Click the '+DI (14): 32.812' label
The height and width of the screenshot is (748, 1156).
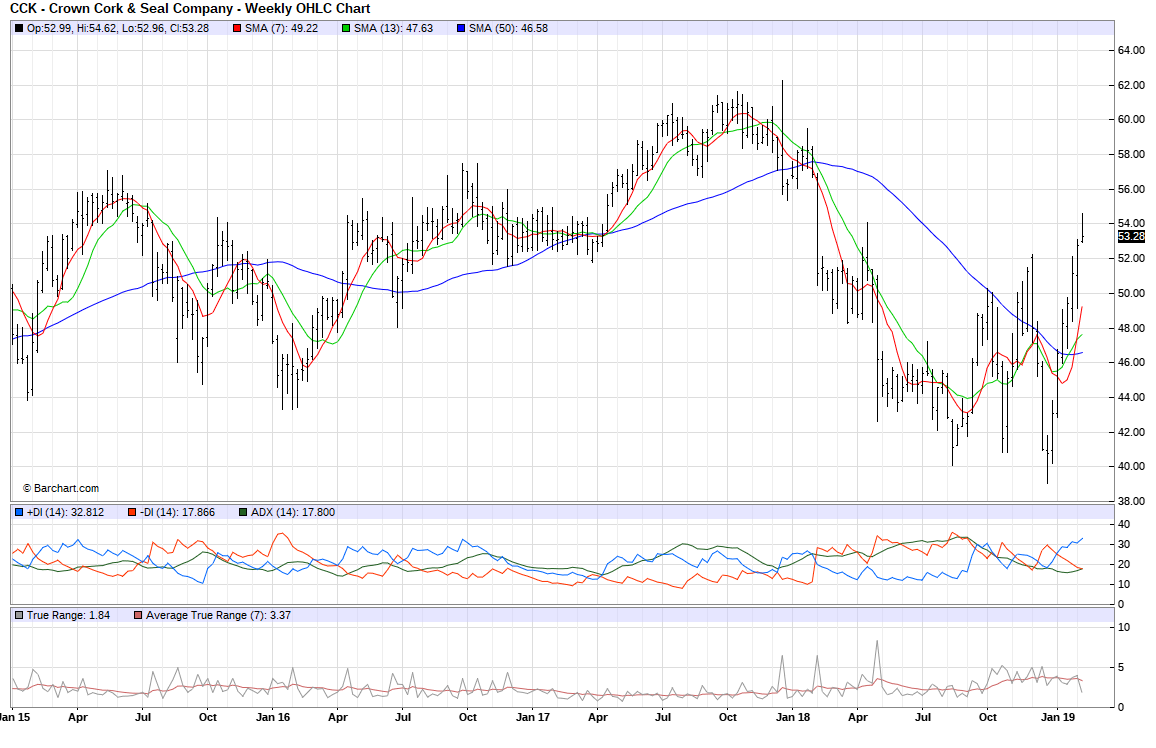[x=66, y=512]
